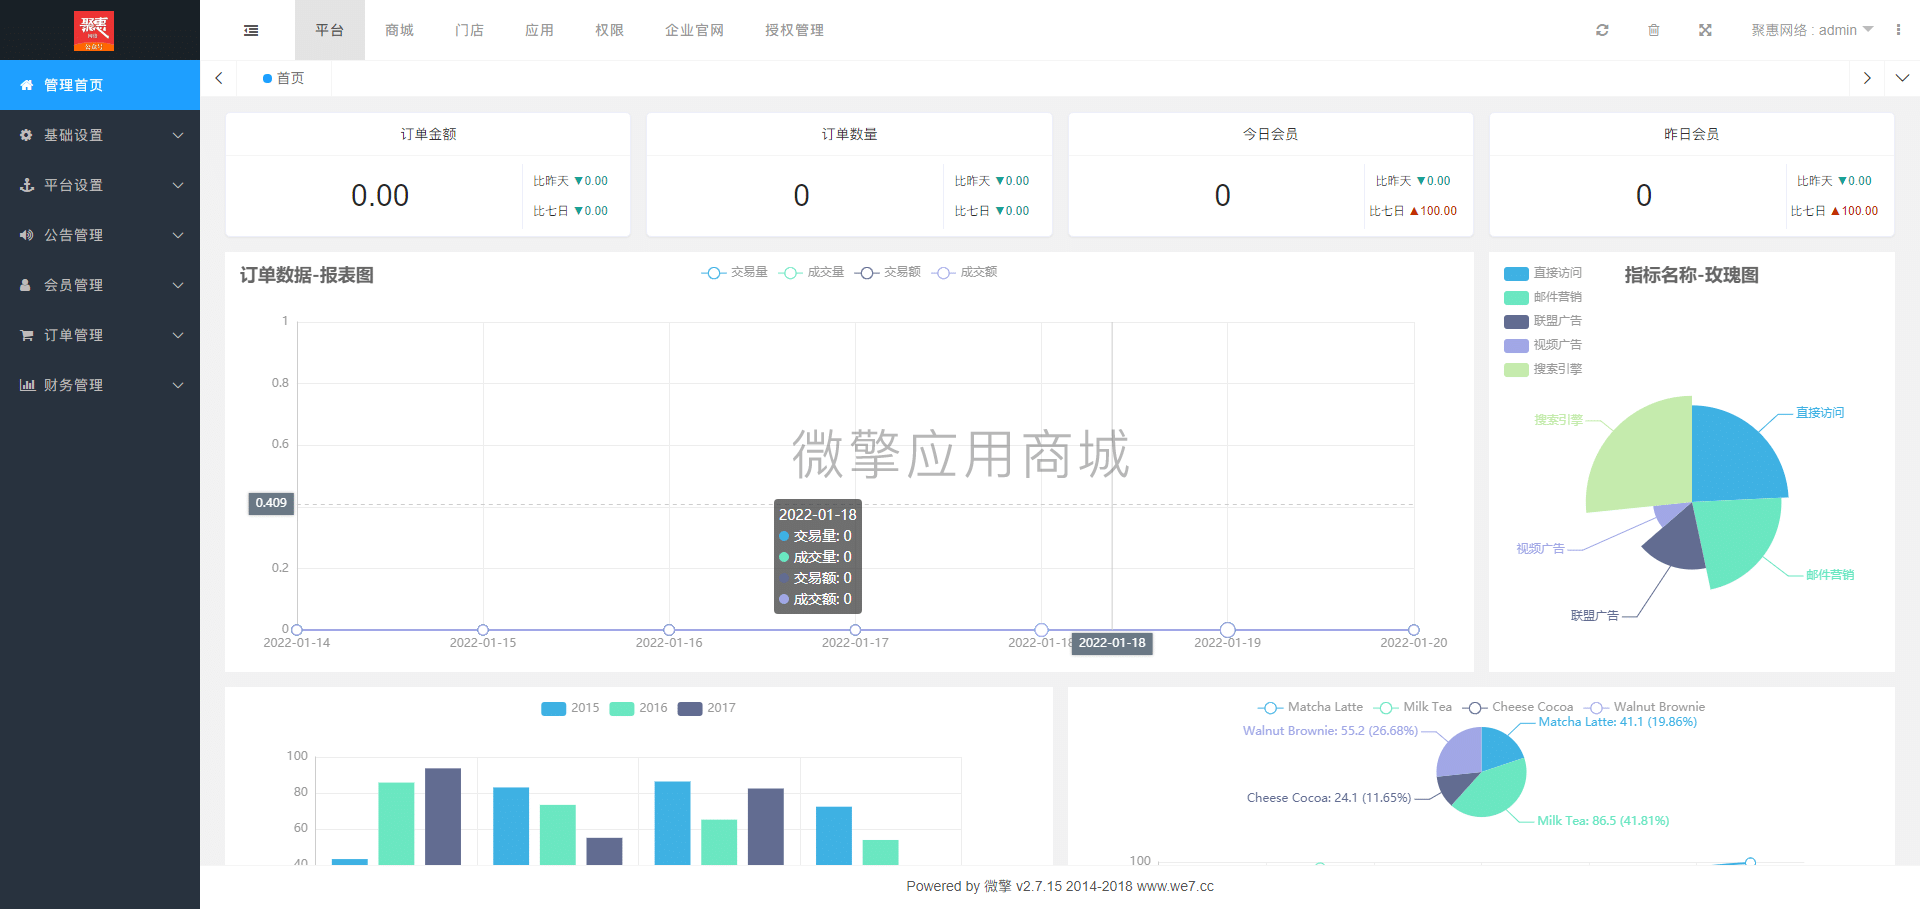1920x909 pixels.
Task: Select the 权限 top menu tab
Action: click(610, 30)
